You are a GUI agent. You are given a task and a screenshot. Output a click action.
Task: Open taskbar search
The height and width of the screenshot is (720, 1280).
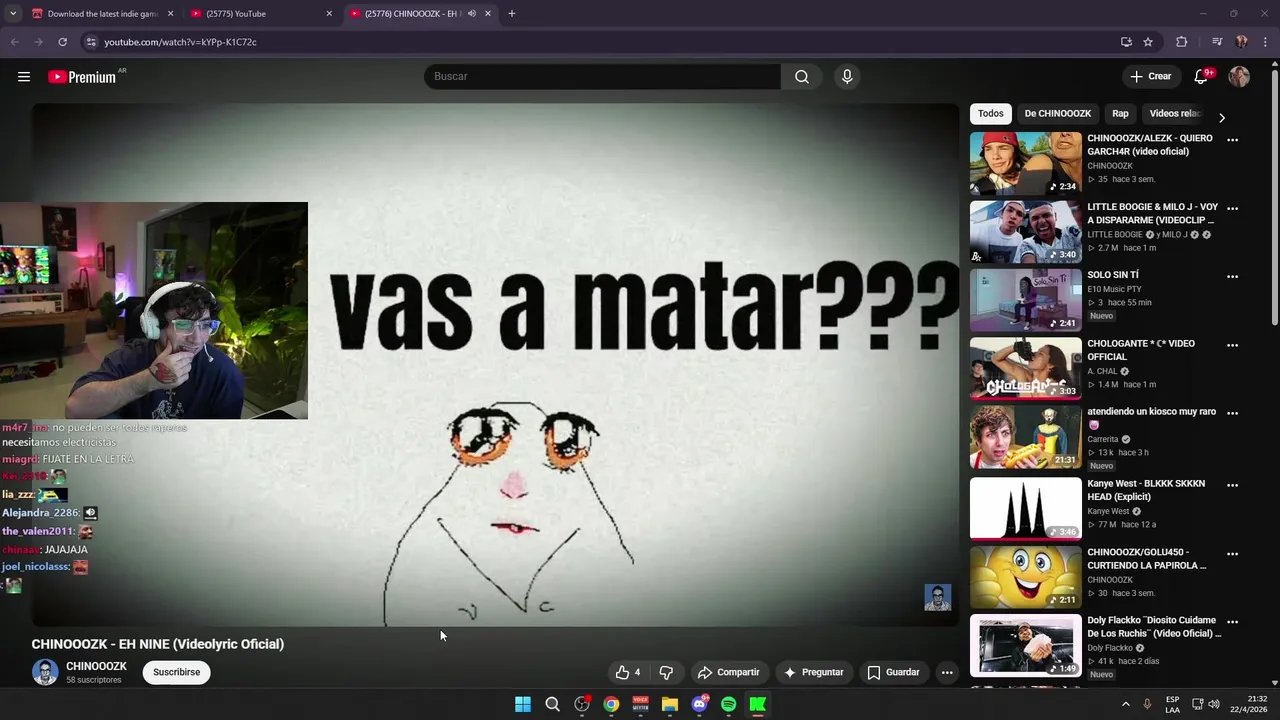[552, 704]
